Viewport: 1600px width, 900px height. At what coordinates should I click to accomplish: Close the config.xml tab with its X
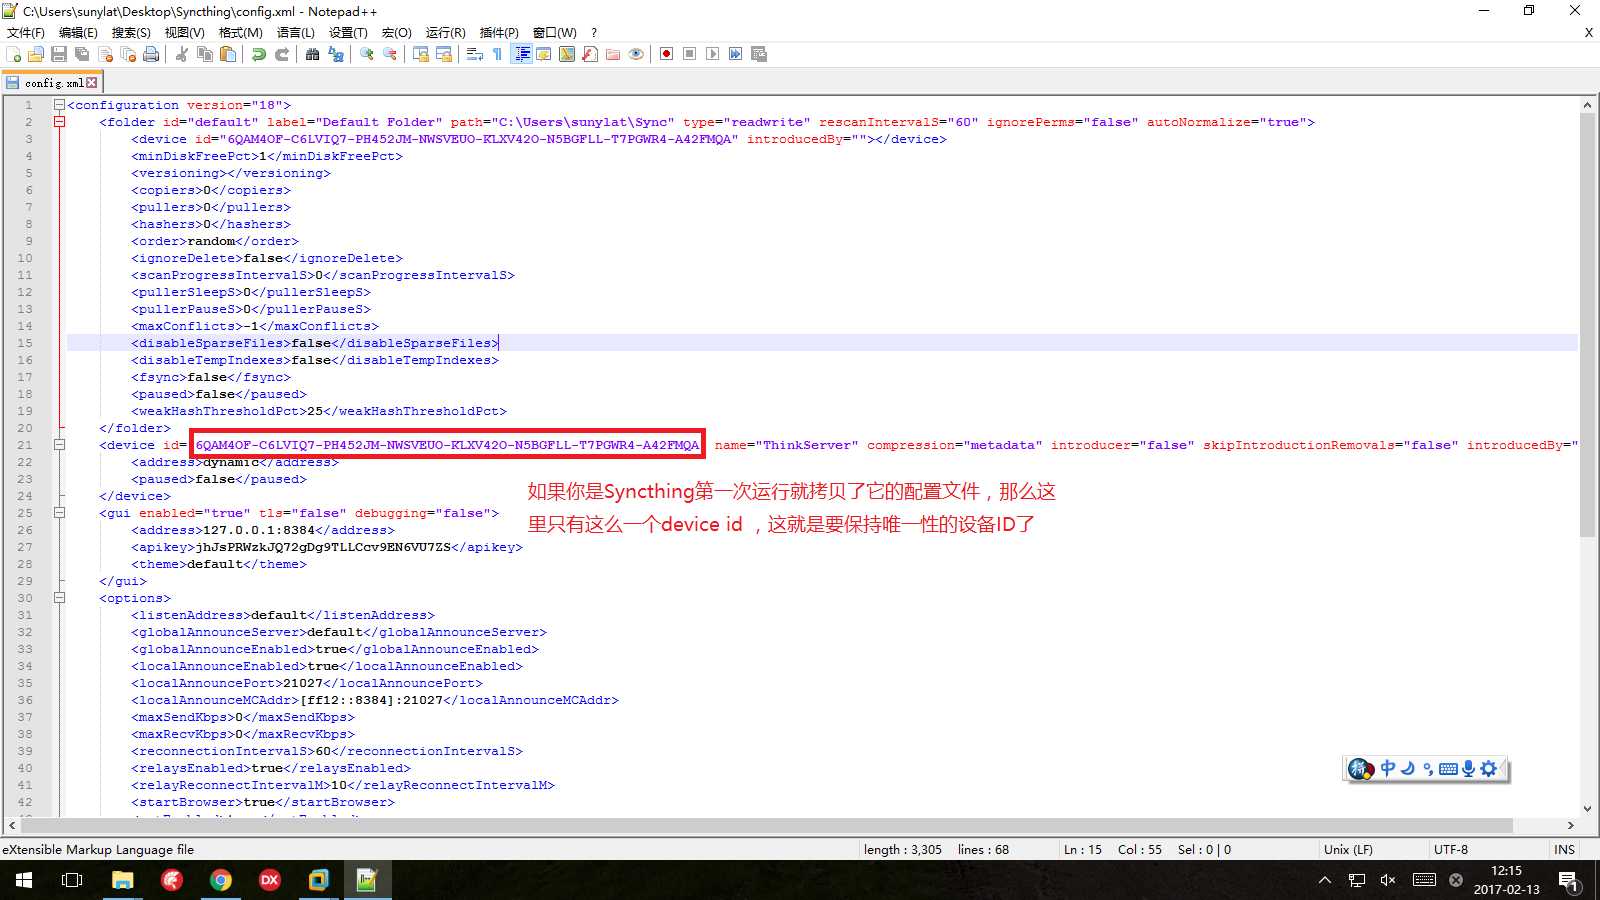(92, 83)
